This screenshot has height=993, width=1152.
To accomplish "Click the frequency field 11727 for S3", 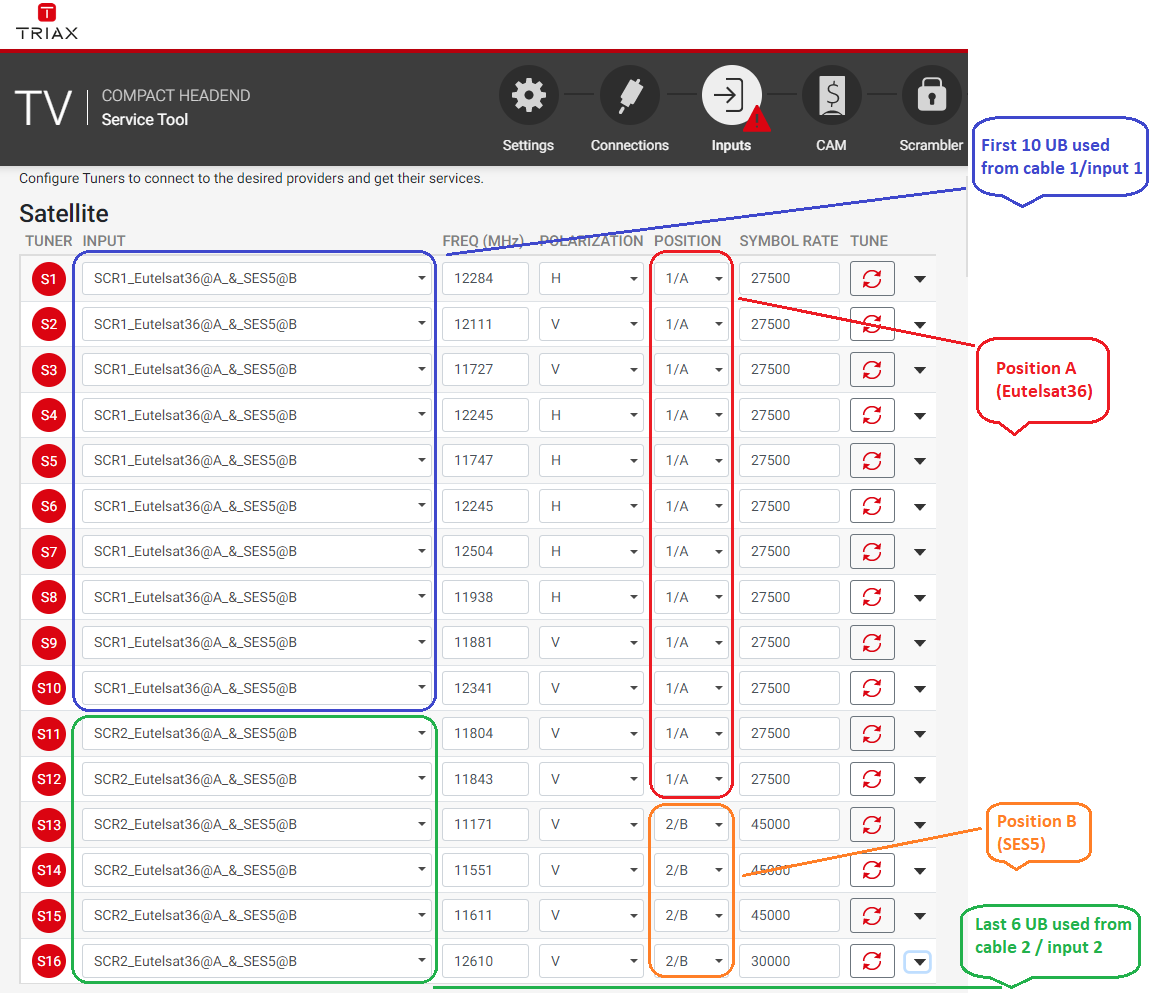I will (x=485, y=370).
